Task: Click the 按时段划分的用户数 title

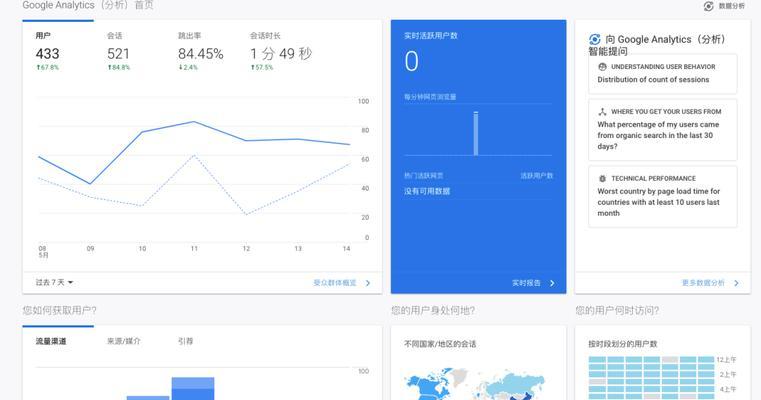Action: [x=623, y=344]
